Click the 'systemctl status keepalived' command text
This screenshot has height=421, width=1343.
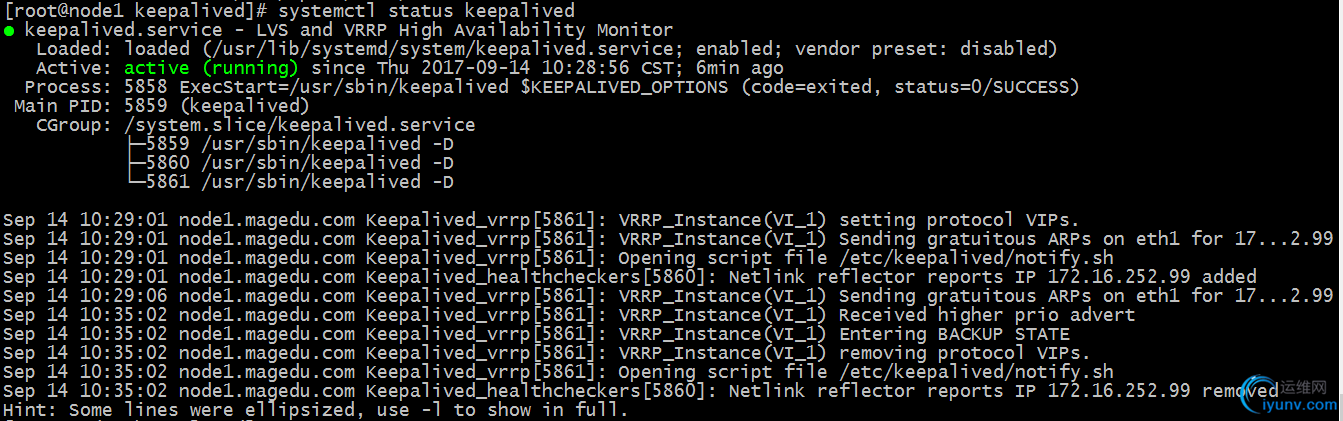point(427,10)
